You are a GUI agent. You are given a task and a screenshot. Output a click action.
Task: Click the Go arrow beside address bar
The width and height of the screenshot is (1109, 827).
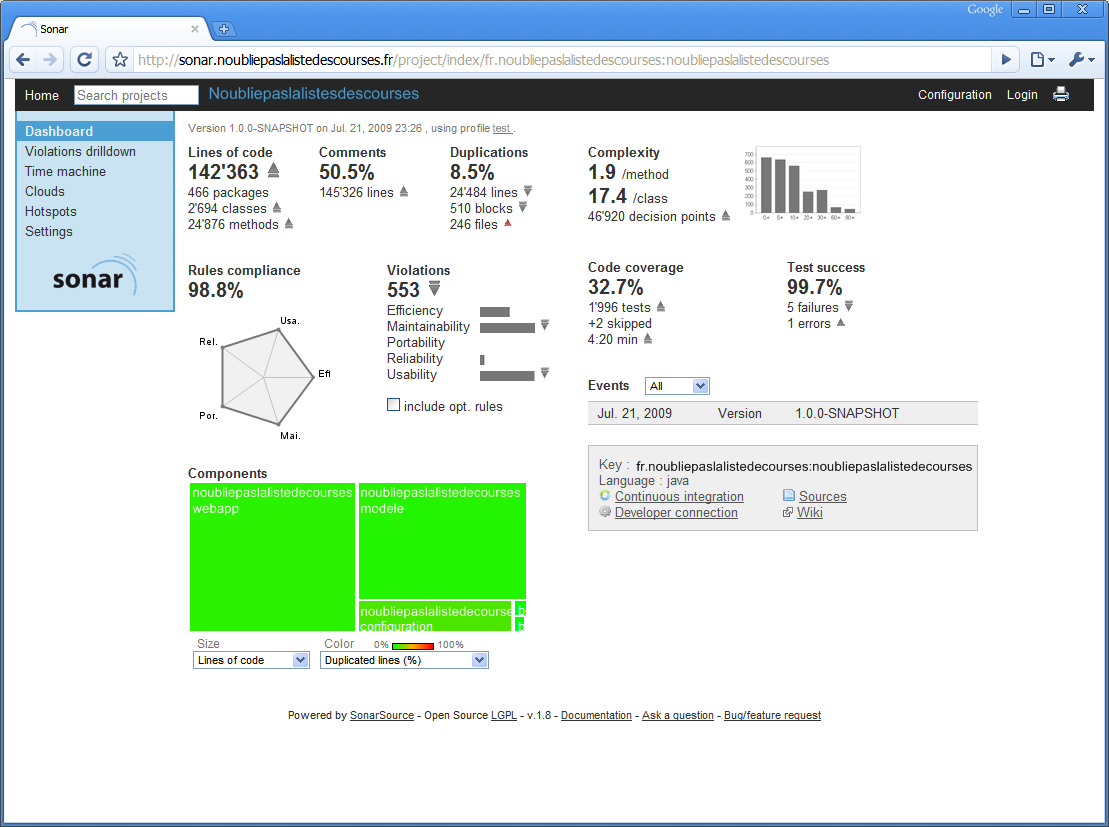[1006, 60]
